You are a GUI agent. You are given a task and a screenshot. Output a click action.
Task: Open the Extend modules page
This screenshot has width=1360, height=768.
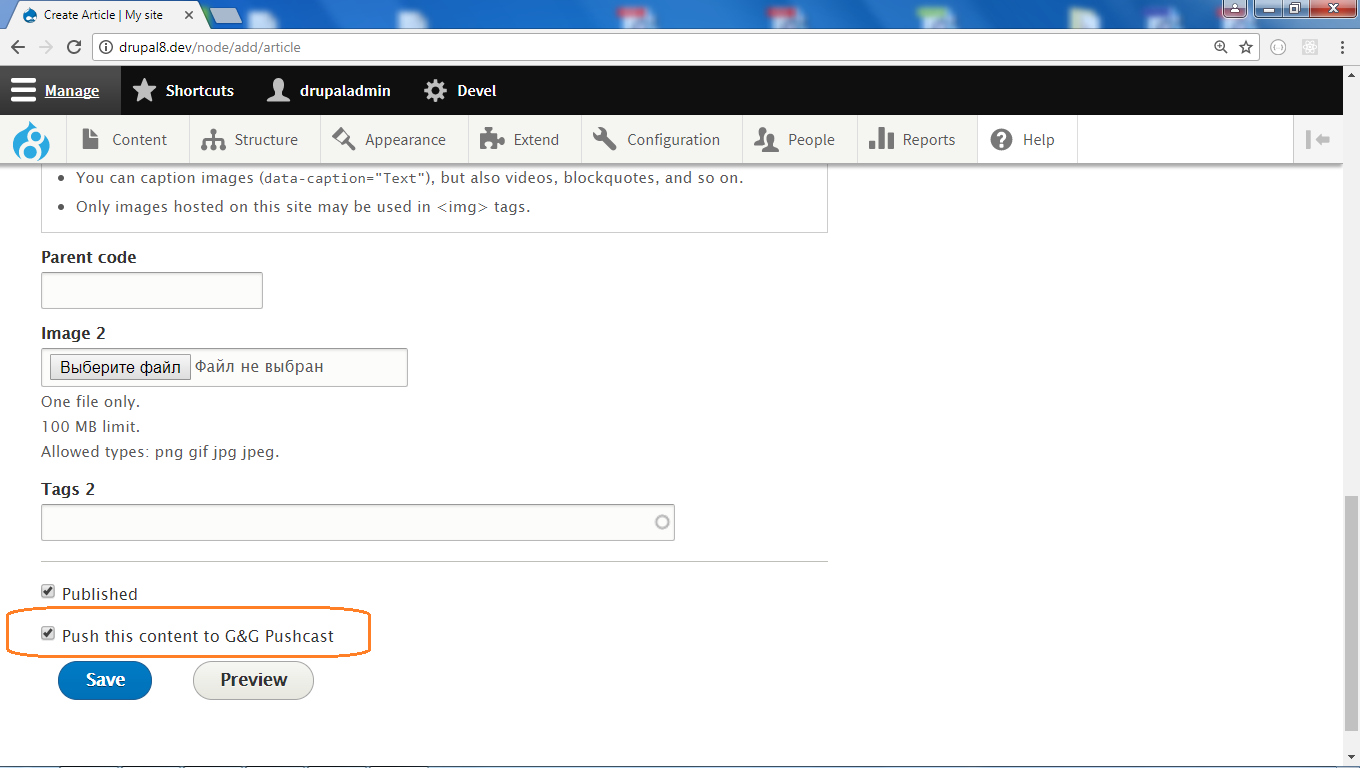(523, 139)
